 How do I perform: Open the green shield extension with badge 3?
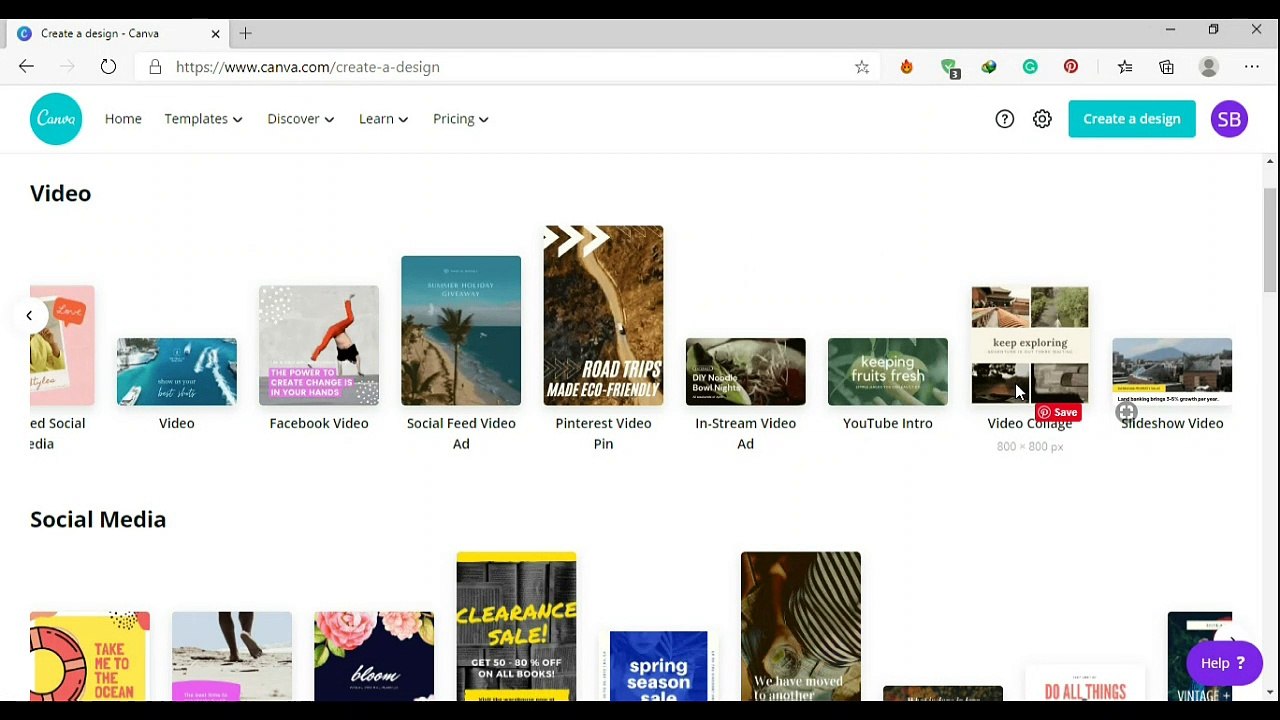point(949,68)
